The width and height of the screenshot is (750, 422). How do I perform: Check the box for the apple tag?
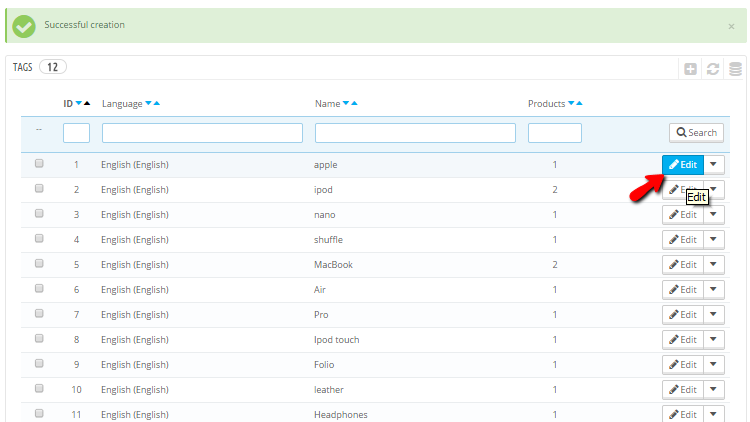pos(39,163)
